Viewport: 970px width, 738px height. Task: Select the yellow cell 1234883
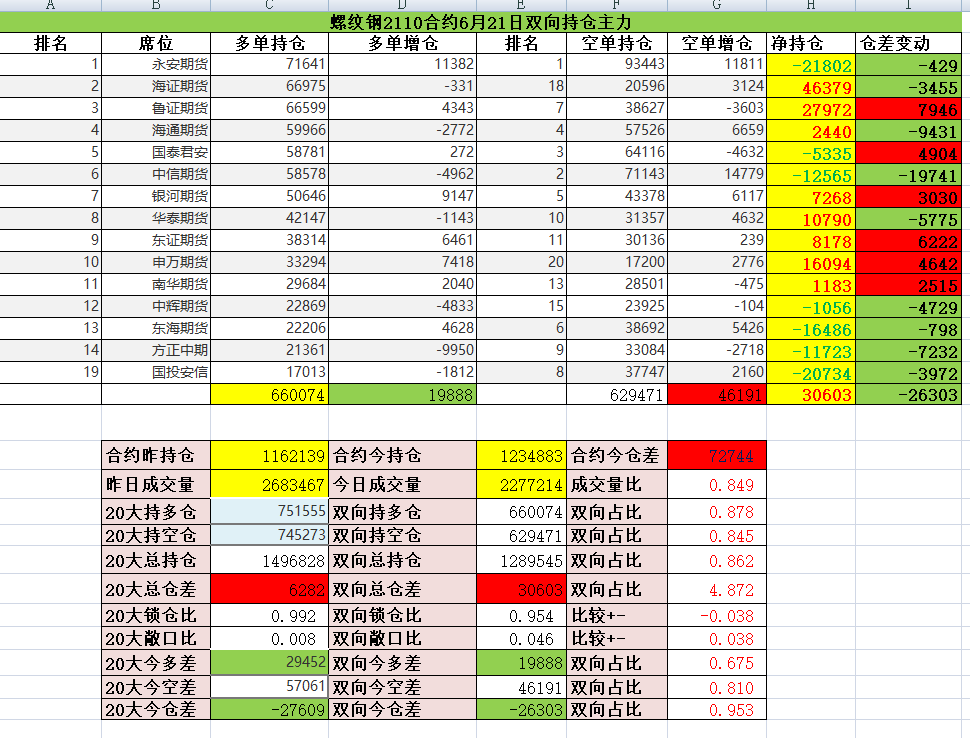tap(521, 455)
